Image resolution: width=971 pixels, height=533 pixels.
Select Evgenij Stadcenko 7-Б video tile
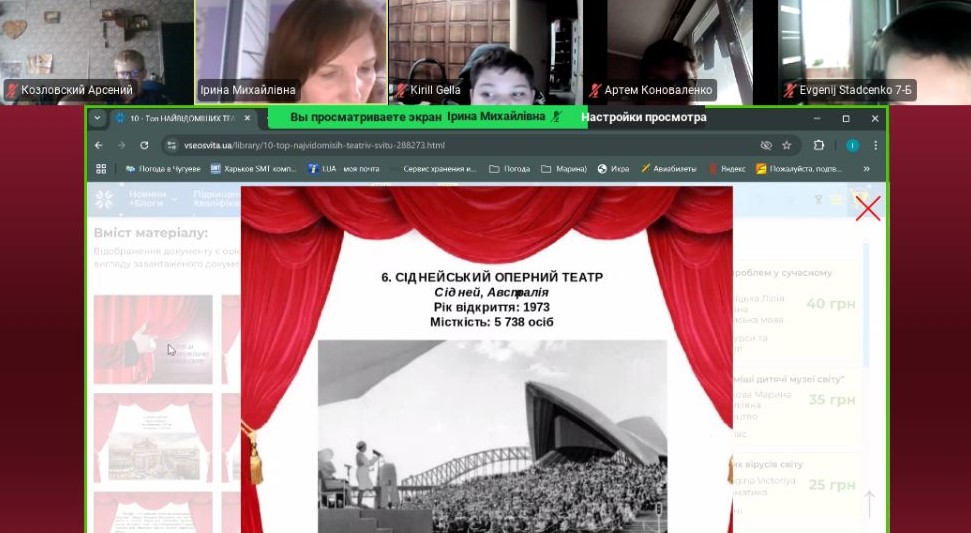click(x=874, y=52)
